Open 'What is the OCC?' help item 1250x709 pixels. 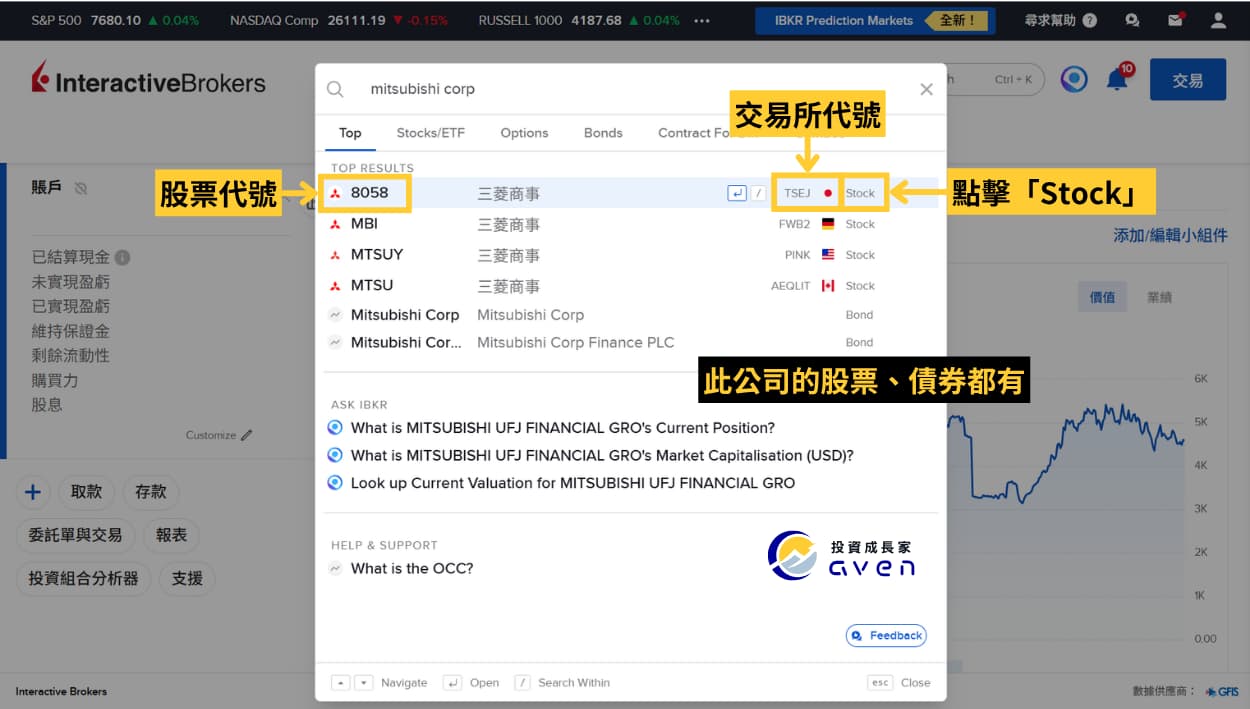[412, 568]
